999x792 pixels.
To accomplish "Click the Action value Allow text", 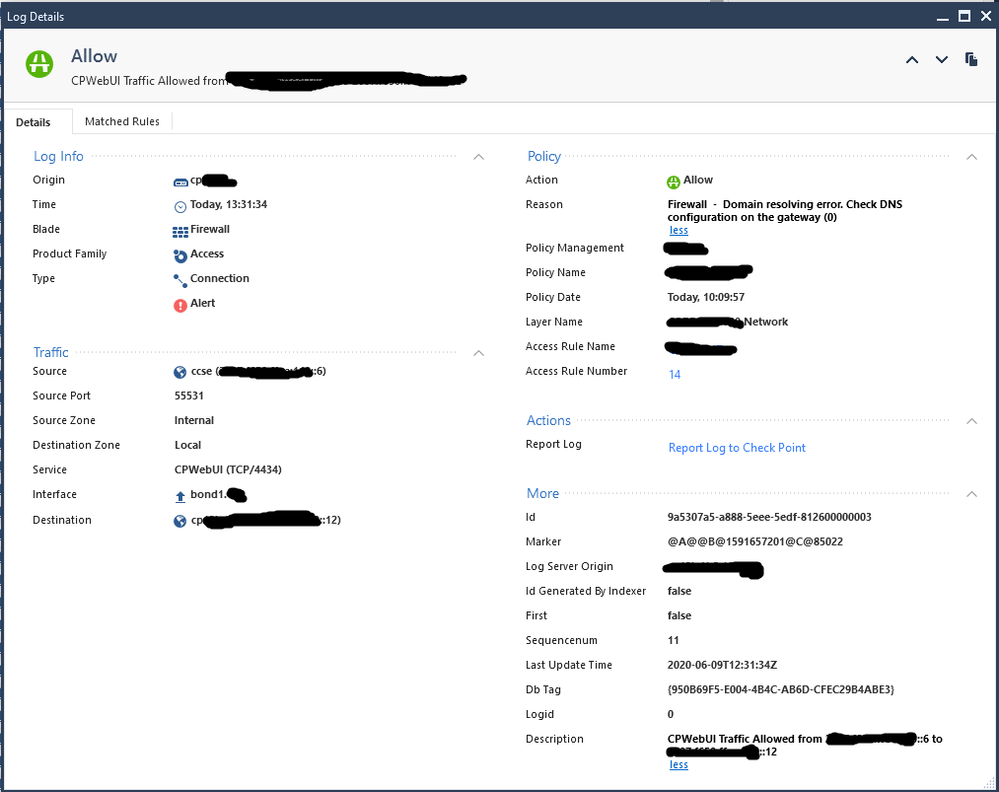I will point(698,180).
